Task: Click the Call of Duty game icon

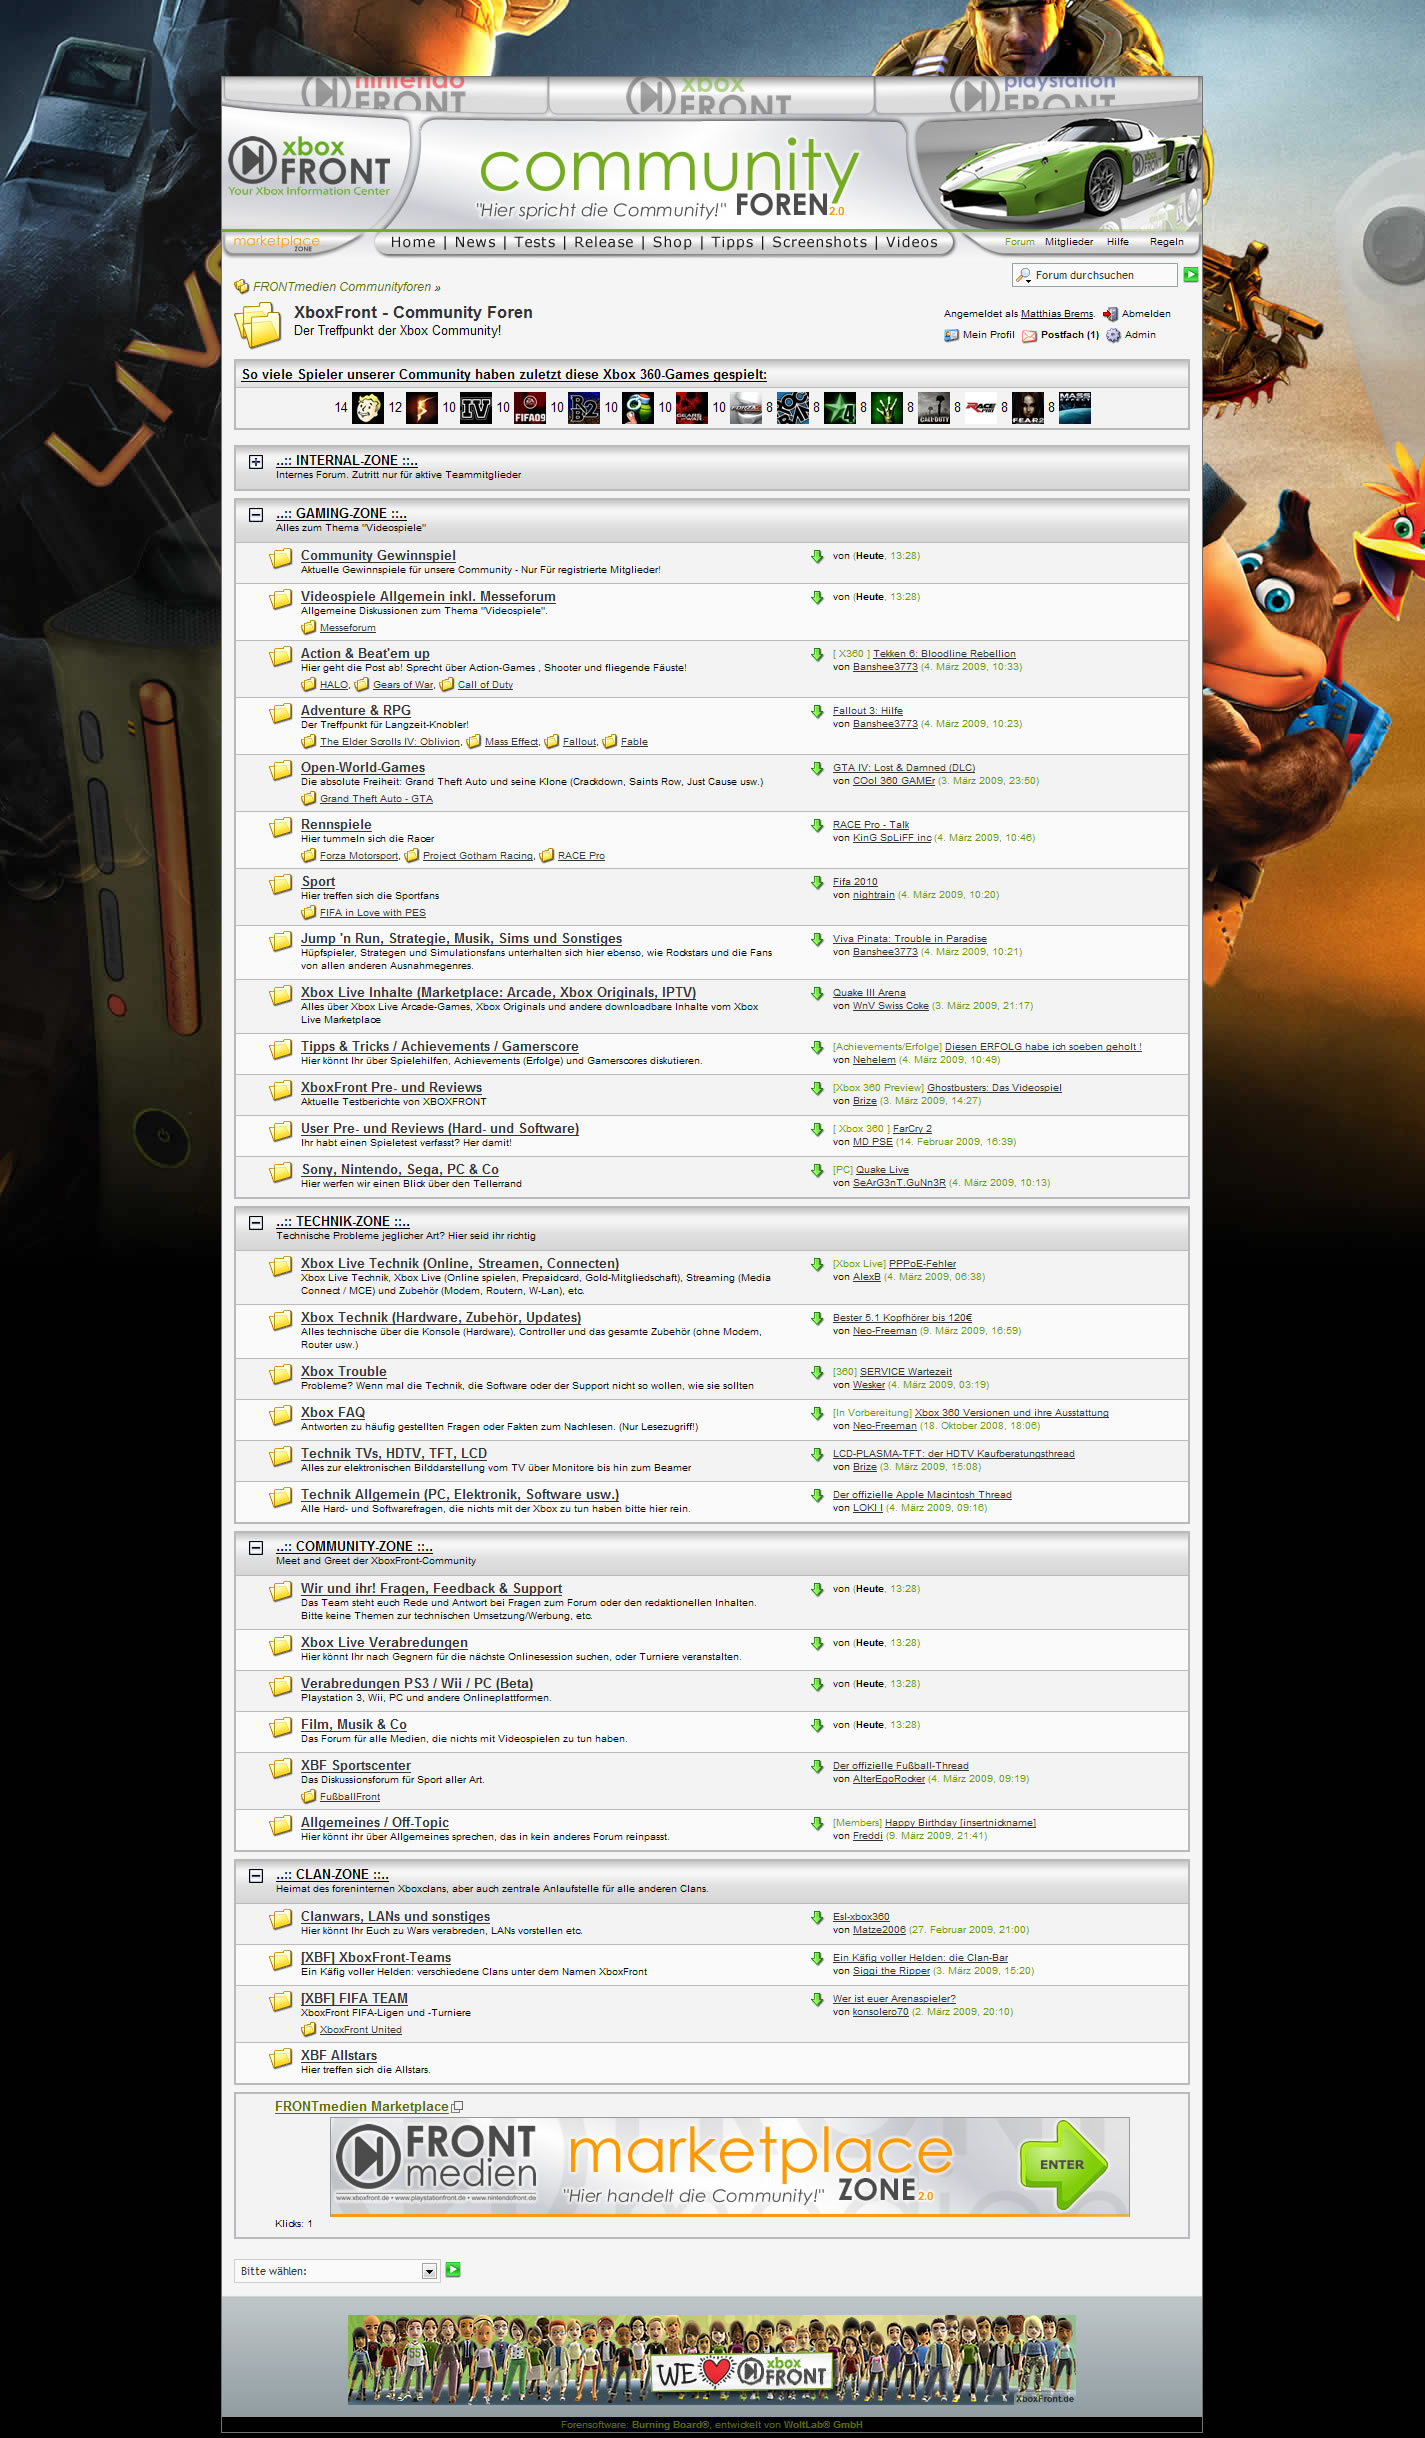Action: point(934,408)
